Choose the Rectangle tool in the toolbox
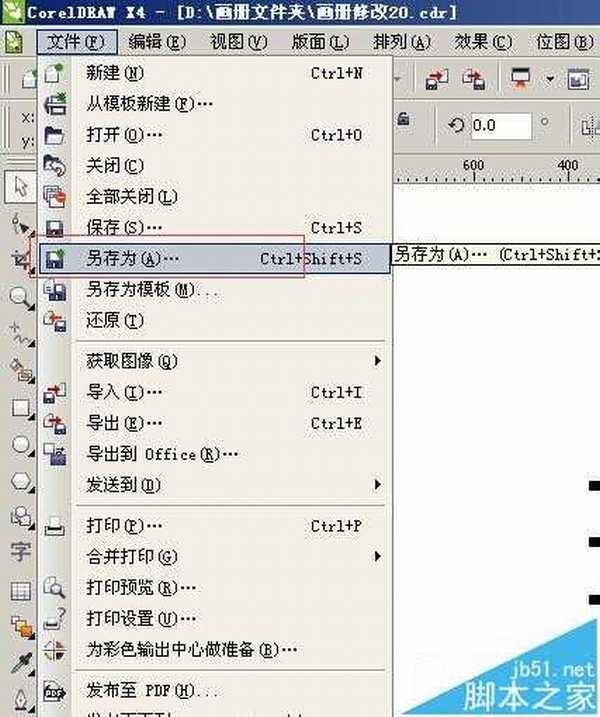 pos(20,407)
